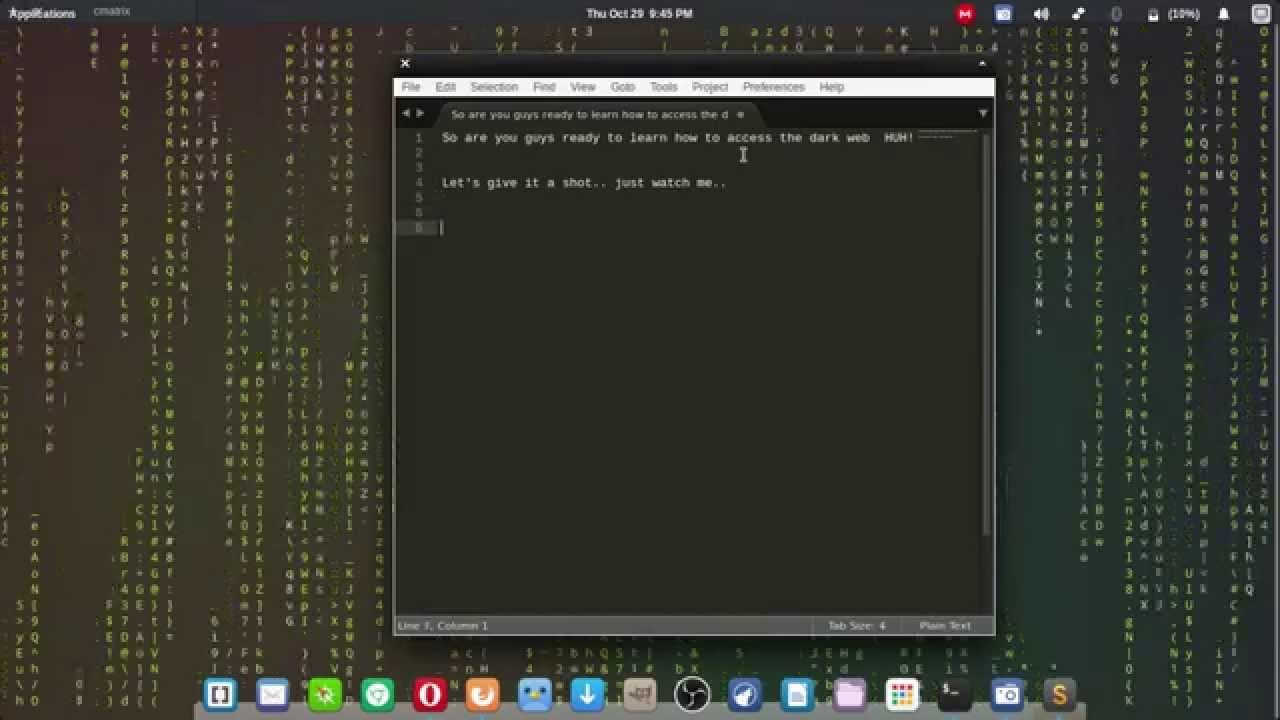This screenshot has height=720, width=1280.
Task: Click the back navigation arrow in the tab bar
Action: (406, 113)
